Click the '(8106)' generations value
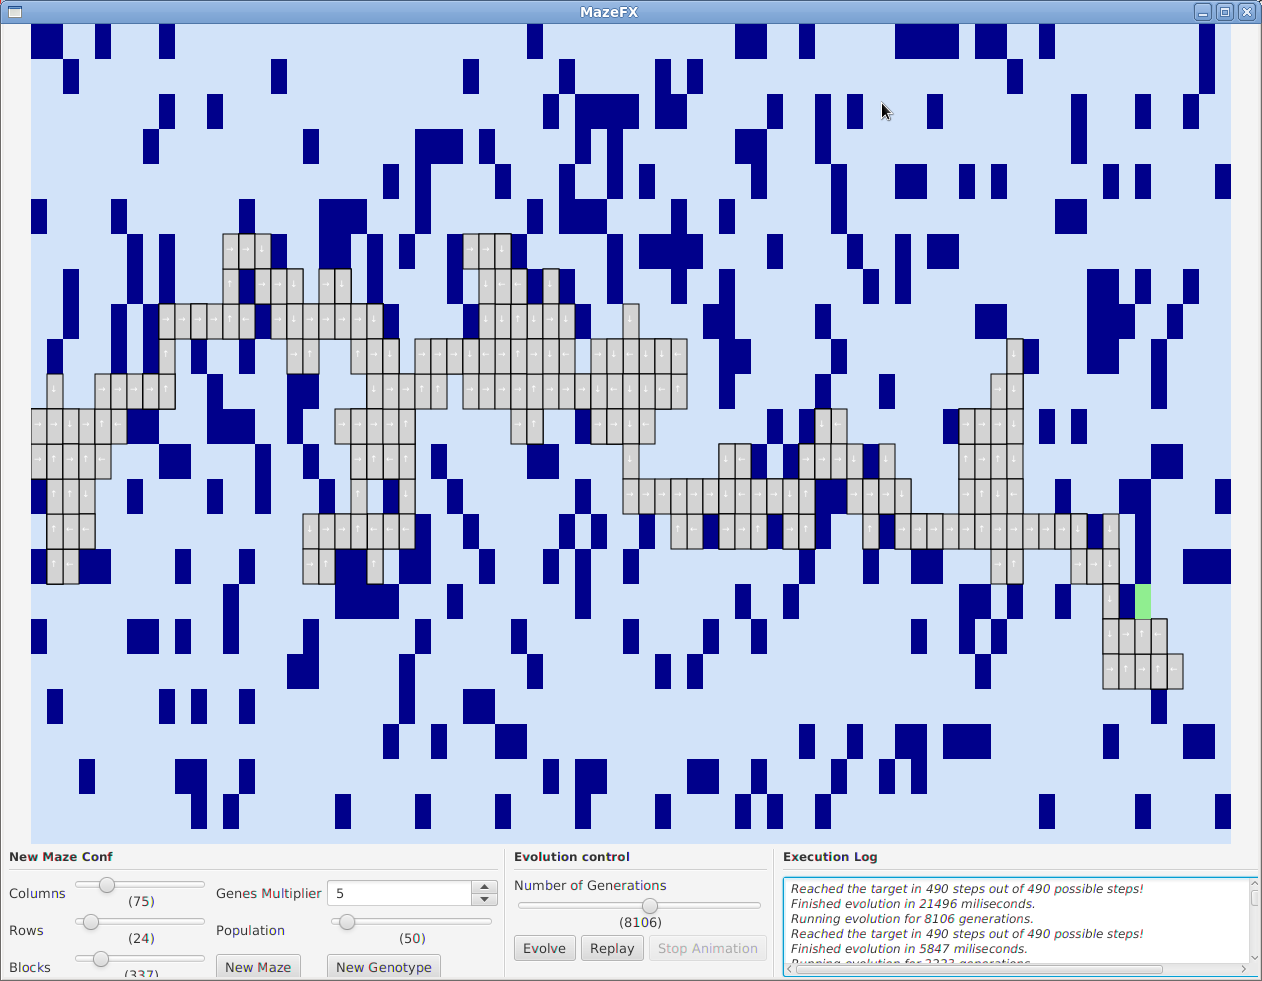This screenshot has height=981, width=1262. (640, 923)
